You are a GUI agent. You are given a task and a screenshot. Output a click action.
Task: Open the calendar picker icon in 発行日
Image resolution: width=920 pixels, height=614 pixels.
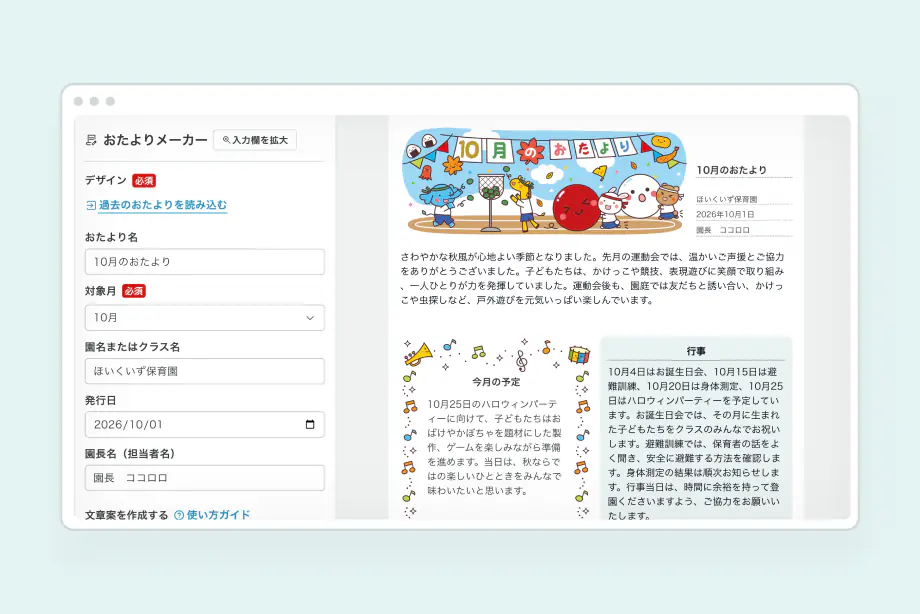click(x=310, y=424)
